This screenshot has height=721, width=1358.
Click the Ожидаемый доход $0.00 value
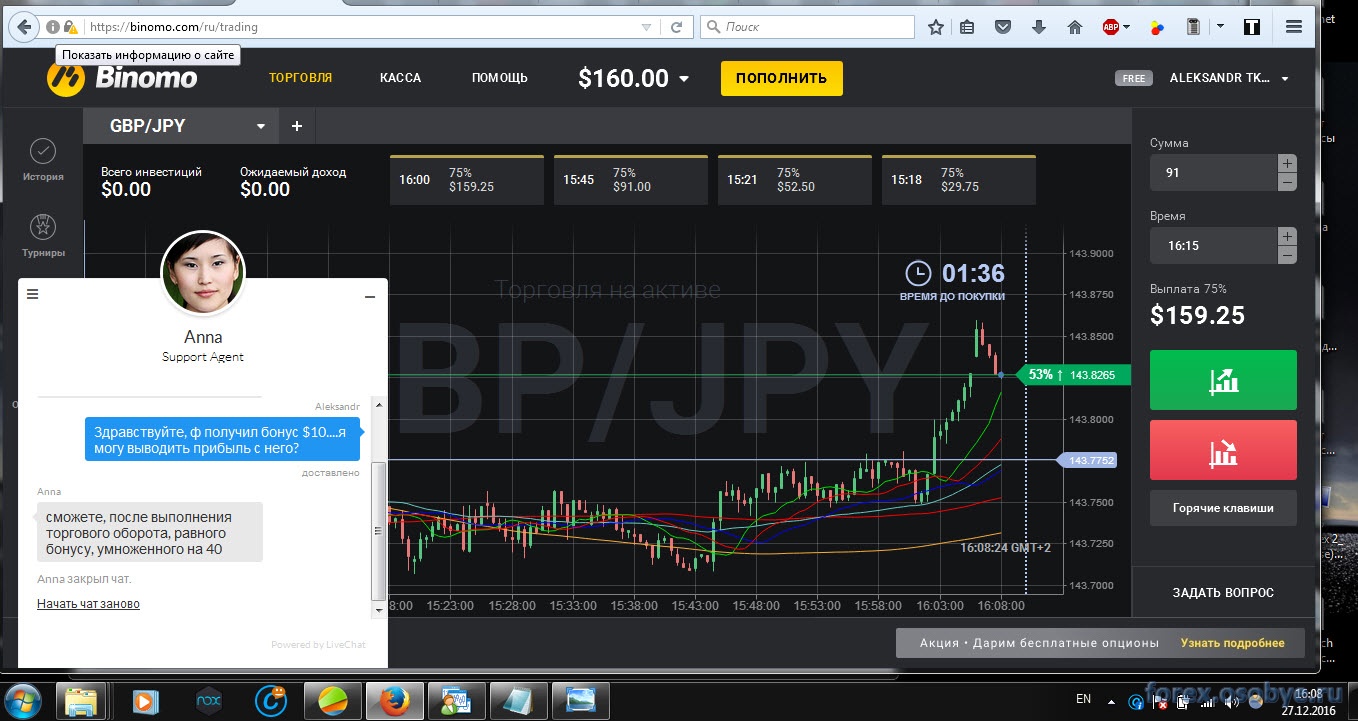[265, 189]
